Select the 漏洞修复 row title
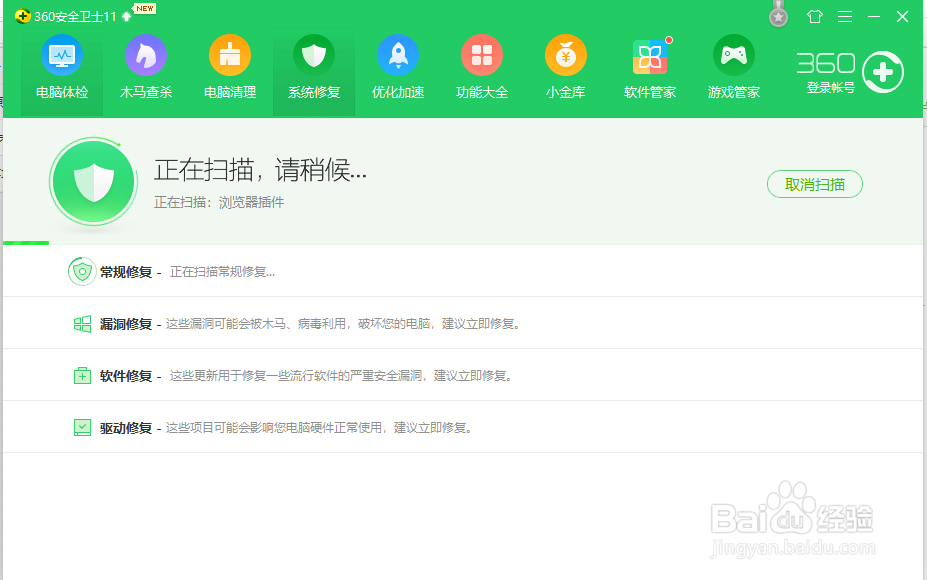 (126, 324)
